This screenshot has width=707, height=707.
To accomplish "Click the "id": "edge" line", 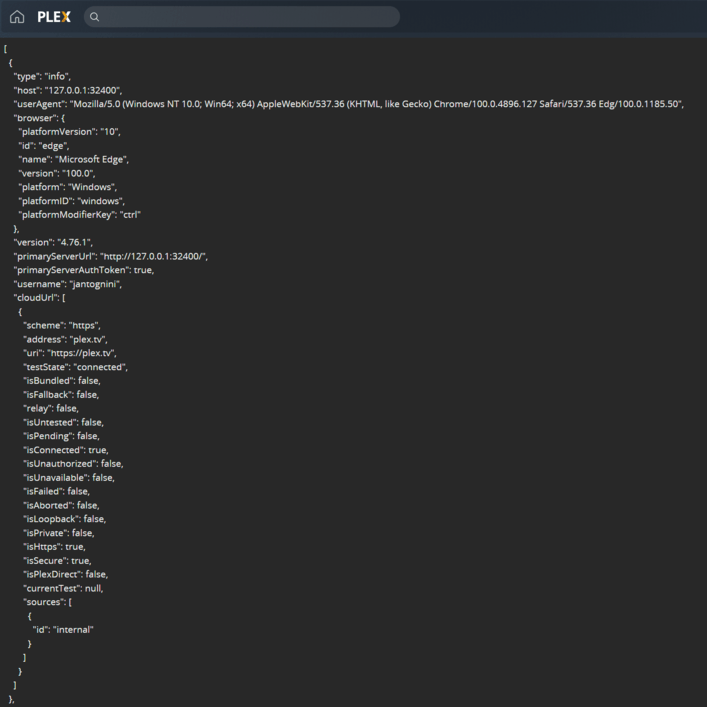I will click(44, 146).
